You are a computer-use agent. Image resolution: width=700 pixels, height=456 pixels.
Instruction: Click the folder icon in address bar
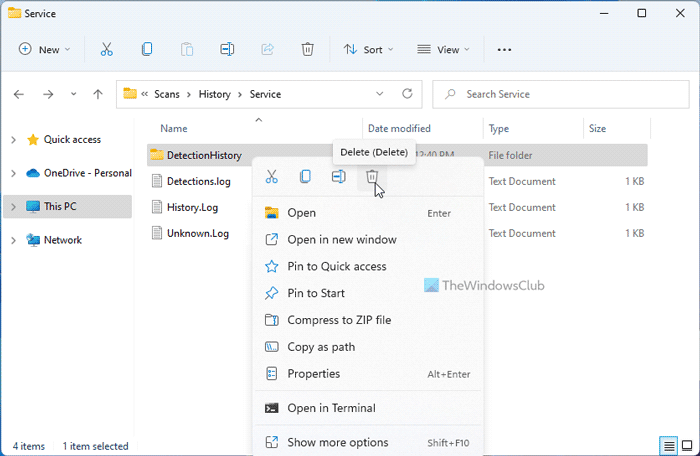130,94
